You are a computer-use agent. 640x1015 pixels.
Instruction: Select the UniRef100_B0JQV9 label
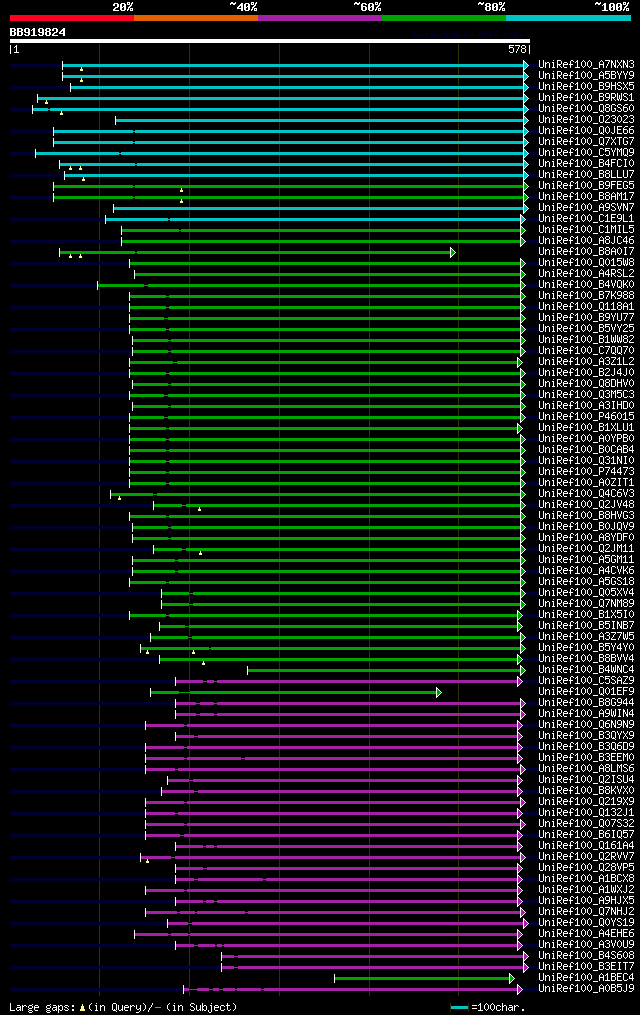[586, 527]
